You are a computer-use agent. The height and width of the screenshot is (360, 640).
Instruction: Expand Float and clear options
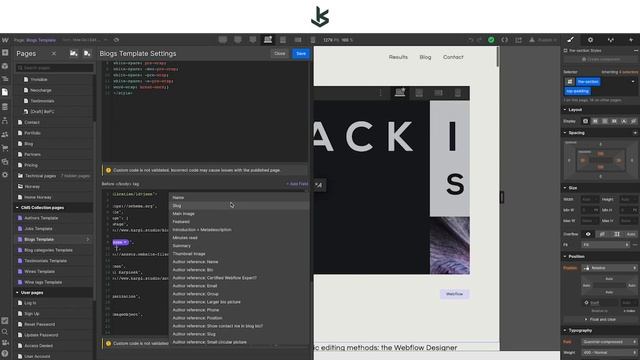pyautogui.click(x=600, y=319)
